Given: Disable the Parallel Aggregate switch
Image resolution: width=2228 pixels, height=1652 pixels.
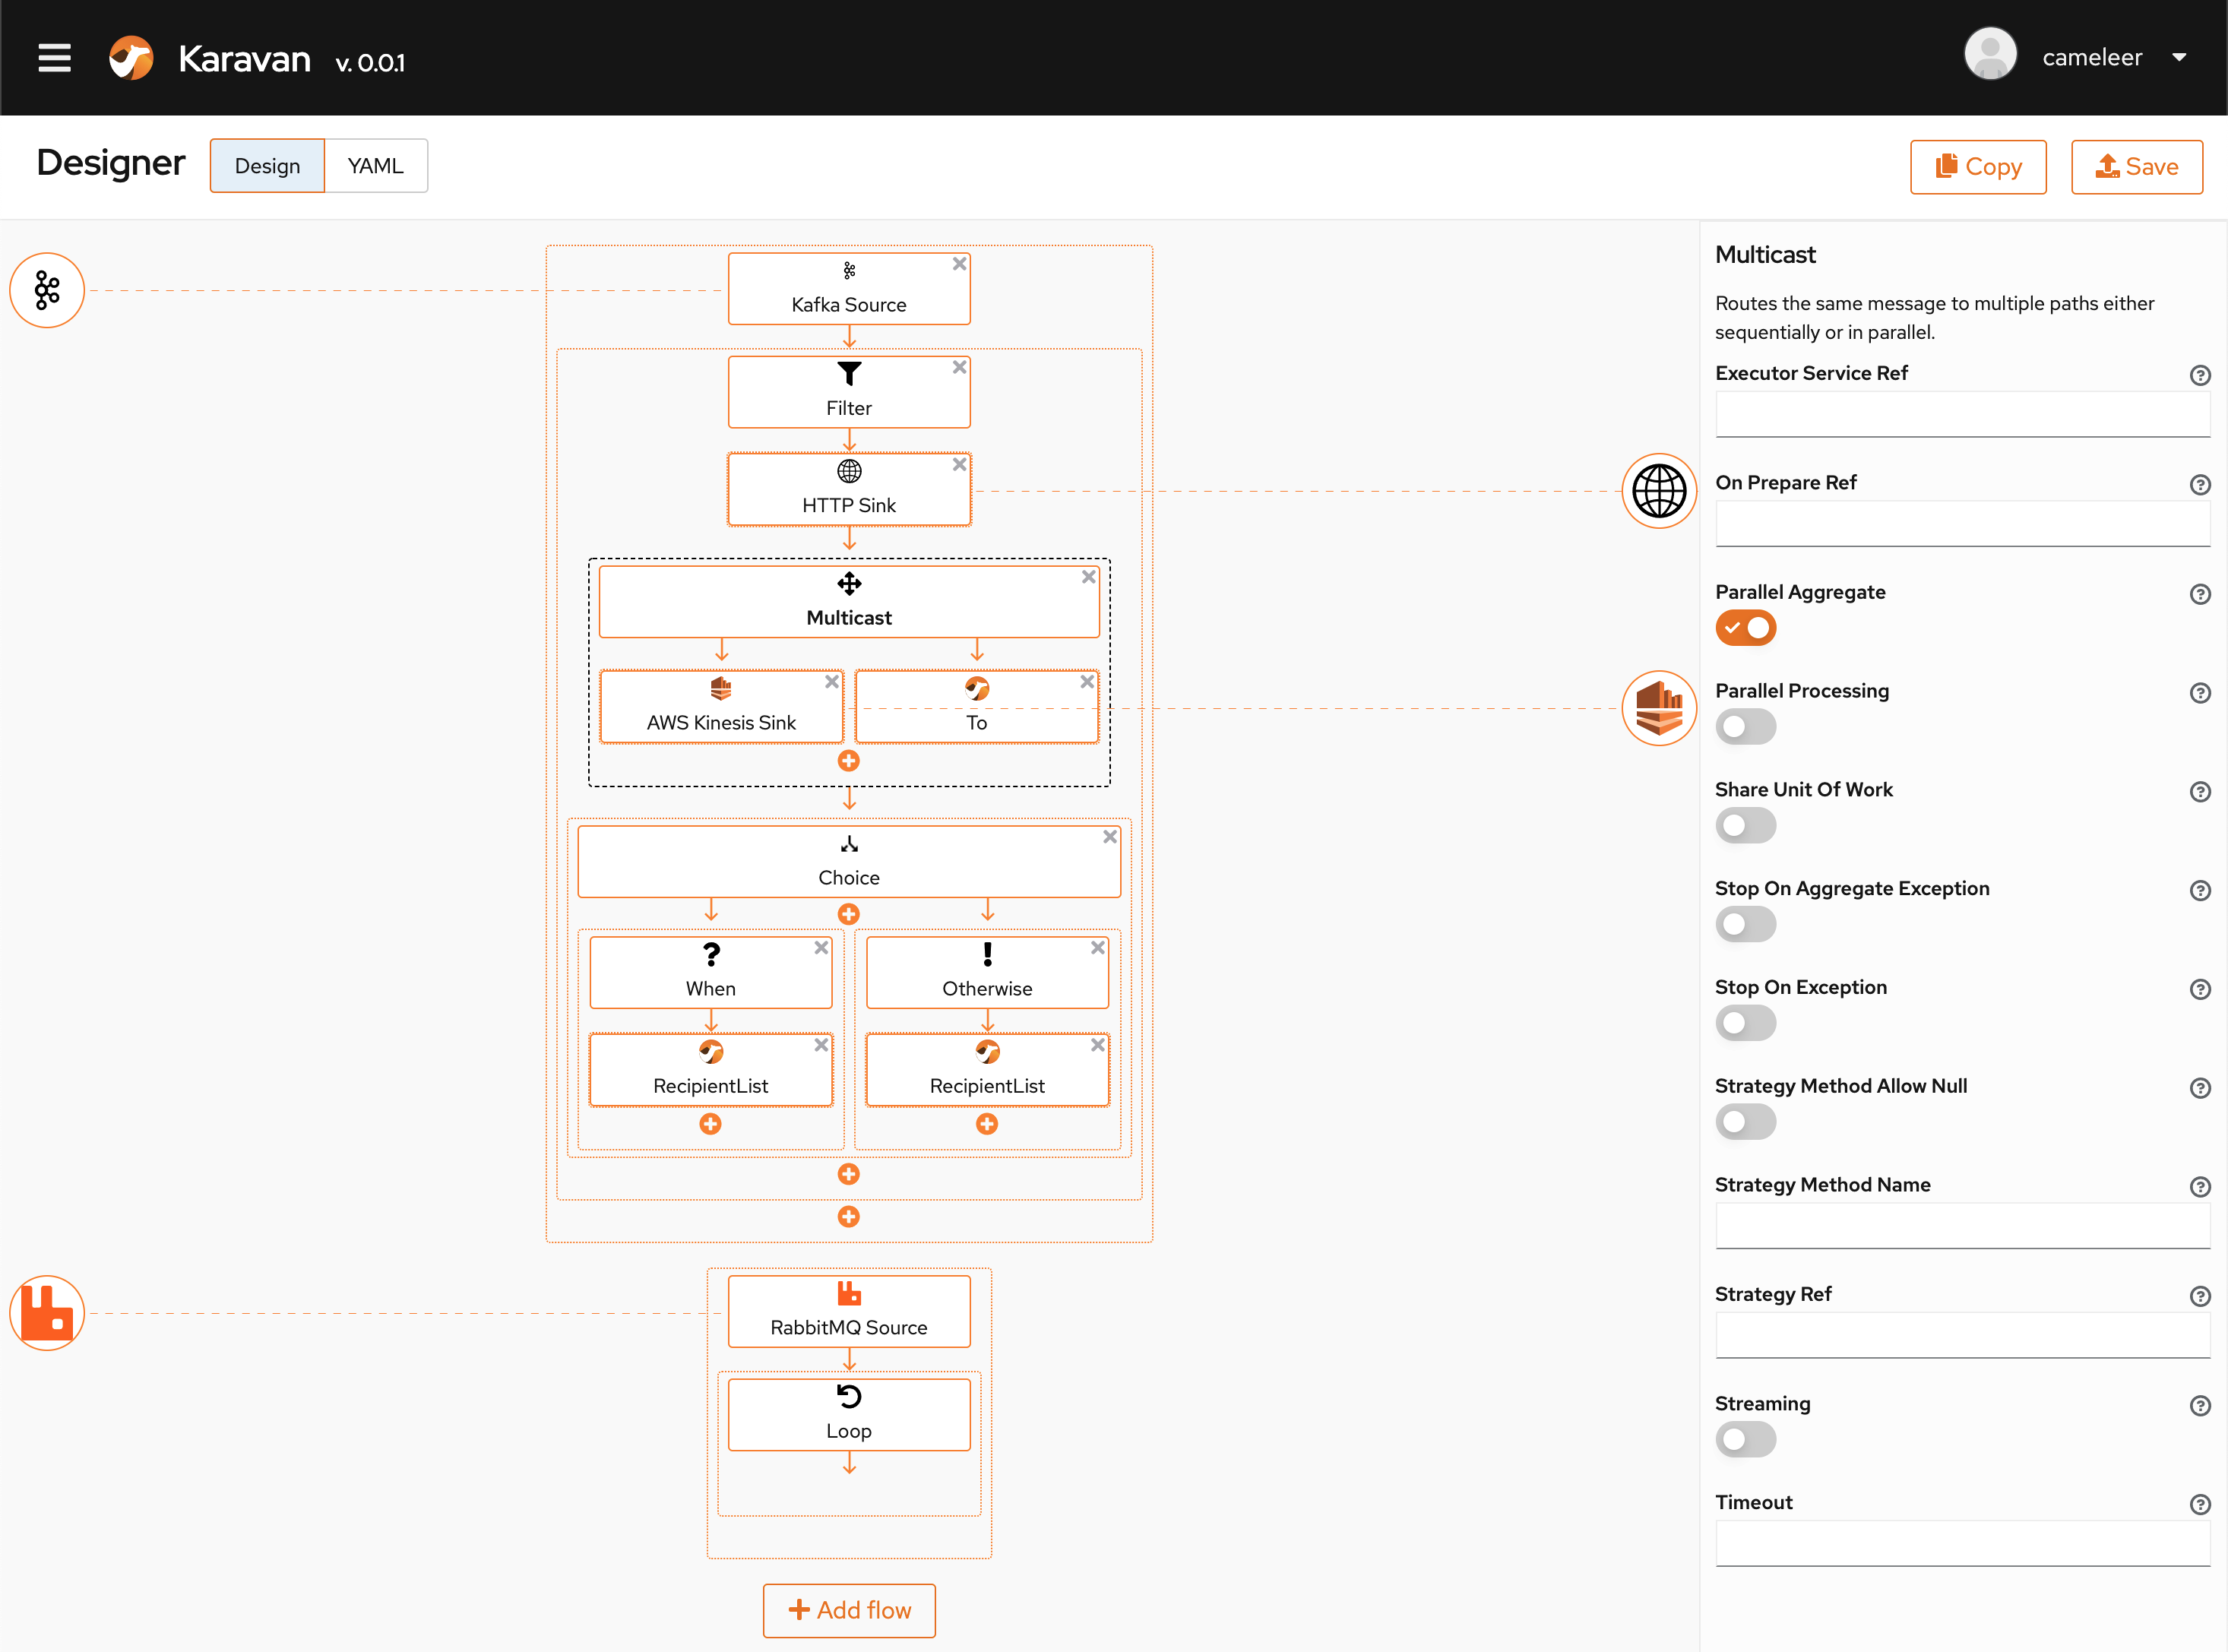Looking at the screenshot, I should pyautogui.click(x=1745, y=628).
